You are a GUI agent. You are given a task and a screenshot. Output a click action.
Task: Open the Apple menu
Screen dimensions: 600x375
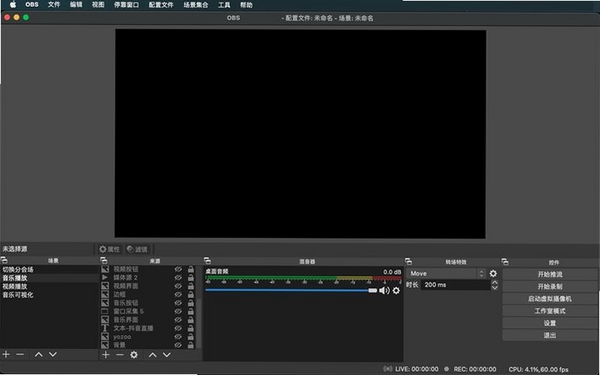(x=13, y=5)
